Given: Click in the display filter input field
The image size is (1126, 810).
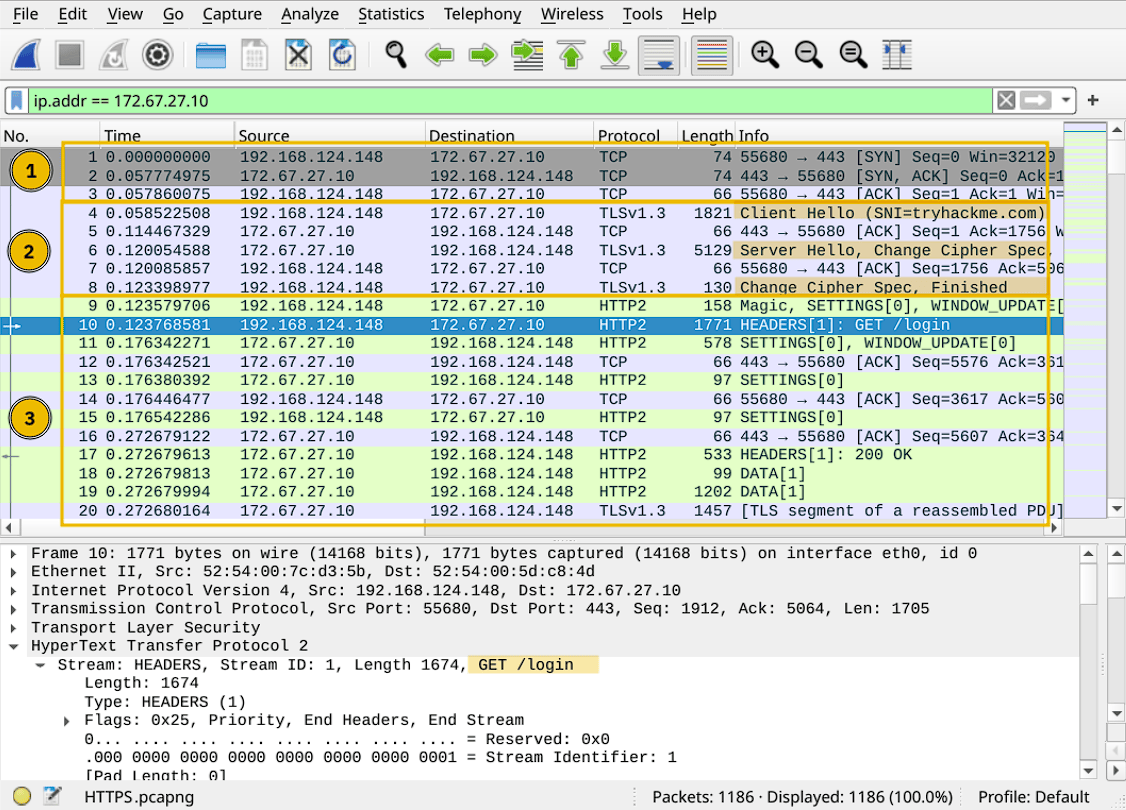Looking at the screenshot, I should coord(510,101).
